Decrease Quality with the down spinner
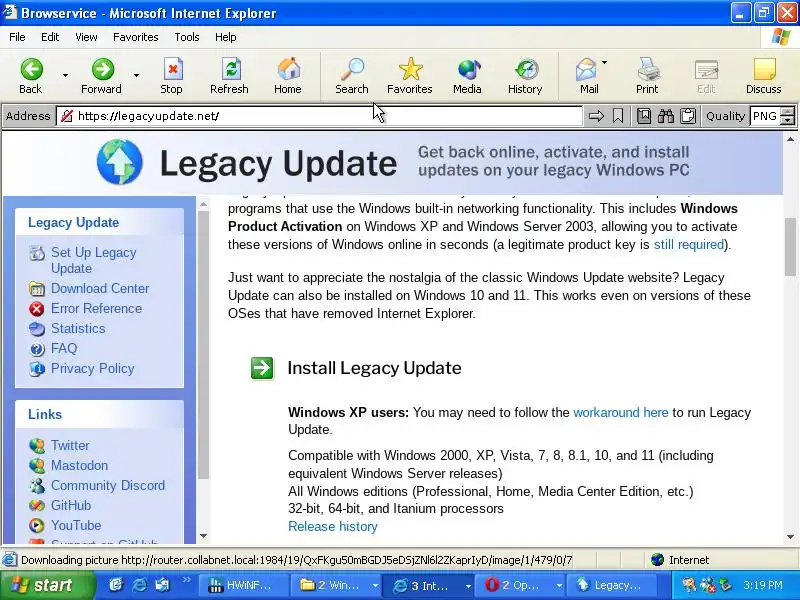 pyautogui.click(x=789, y=121)
